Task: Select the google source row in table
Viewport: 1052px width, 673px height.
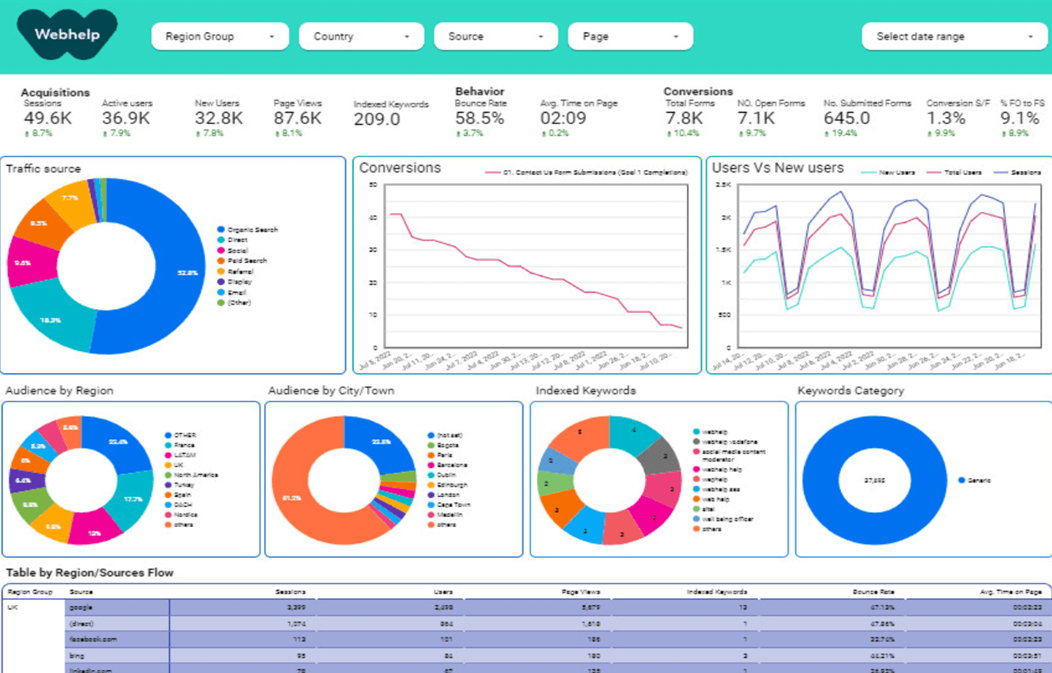Action: (80, 606)
